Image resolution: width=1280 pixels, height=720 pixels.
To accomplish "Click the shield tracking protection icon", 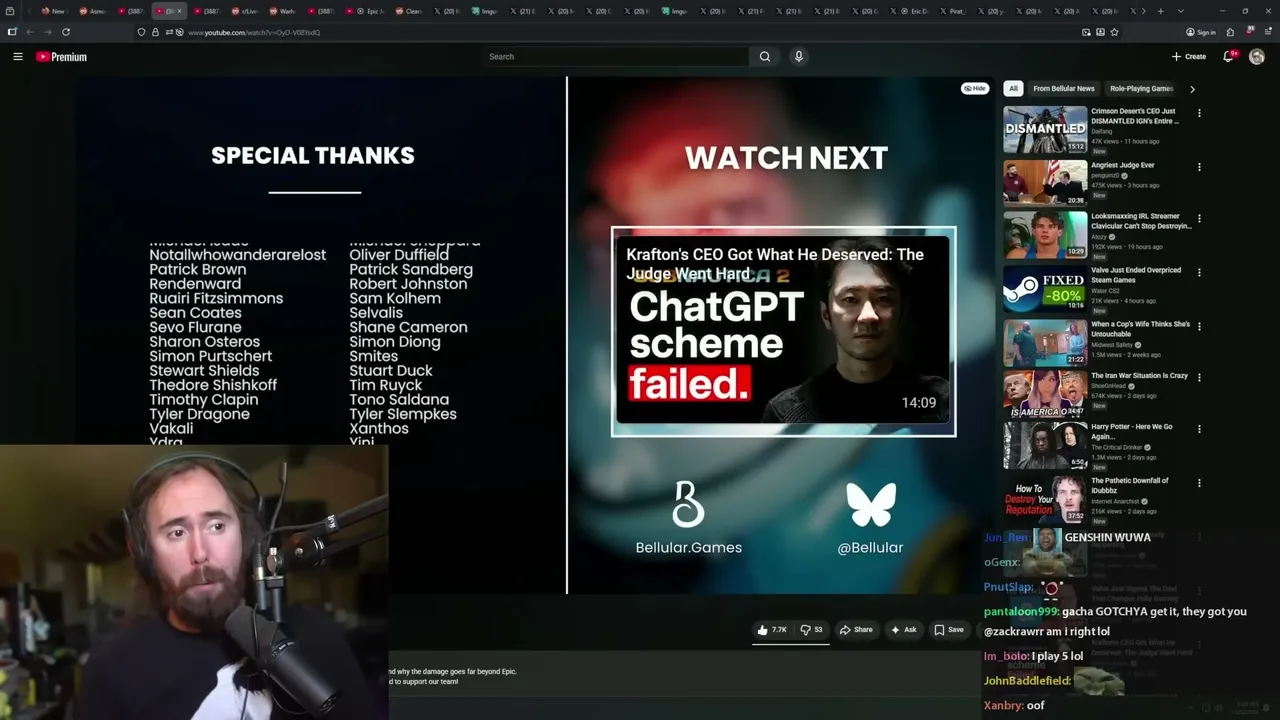I will coord(141,32).
